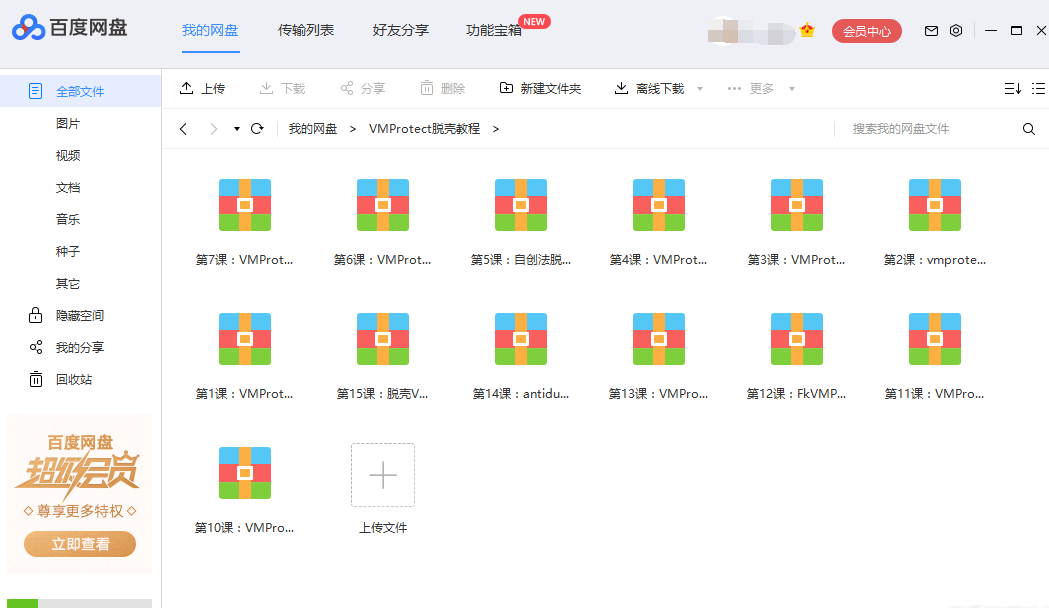This screenshot has width=1049, height=608.
Task: Create a folder with 新建文件夹
Action: (541, 88)
